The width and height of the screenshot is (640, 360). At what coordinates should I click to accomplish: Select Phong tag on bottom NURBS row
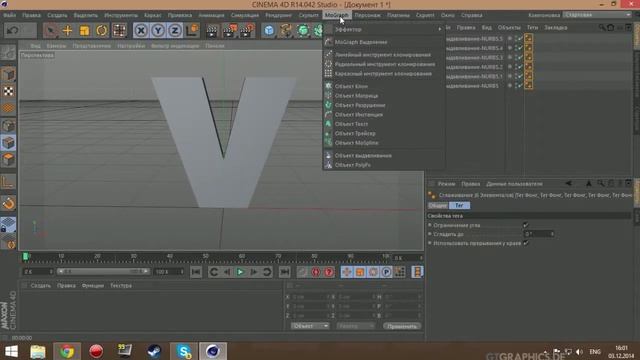[x=529, y=86]
